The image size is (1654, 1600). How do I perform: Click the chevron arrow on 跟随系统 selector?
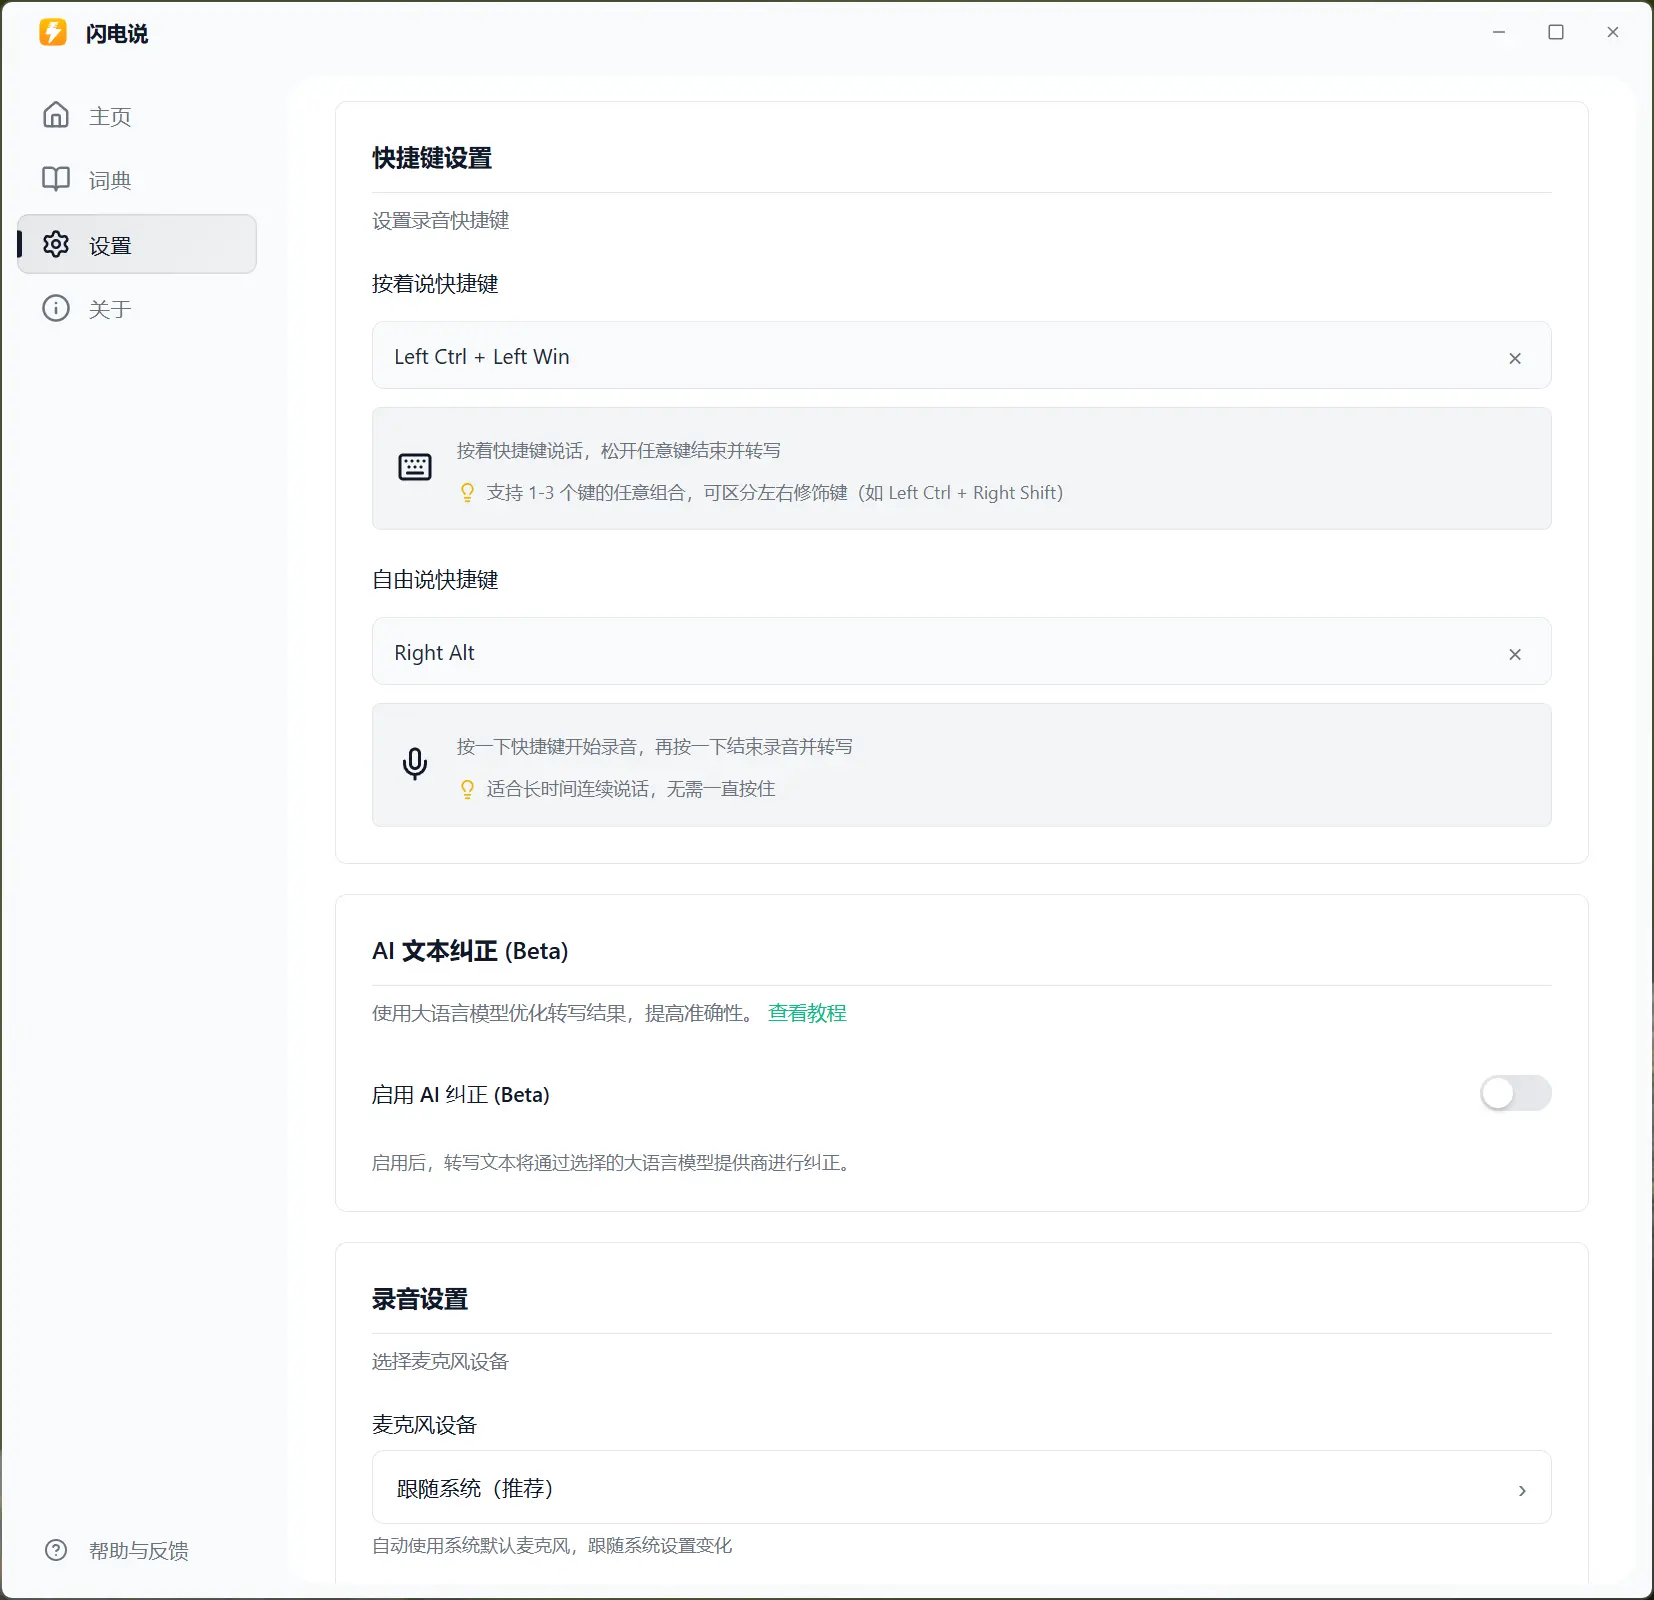pyautogui.click(x=1521, y=1490)
